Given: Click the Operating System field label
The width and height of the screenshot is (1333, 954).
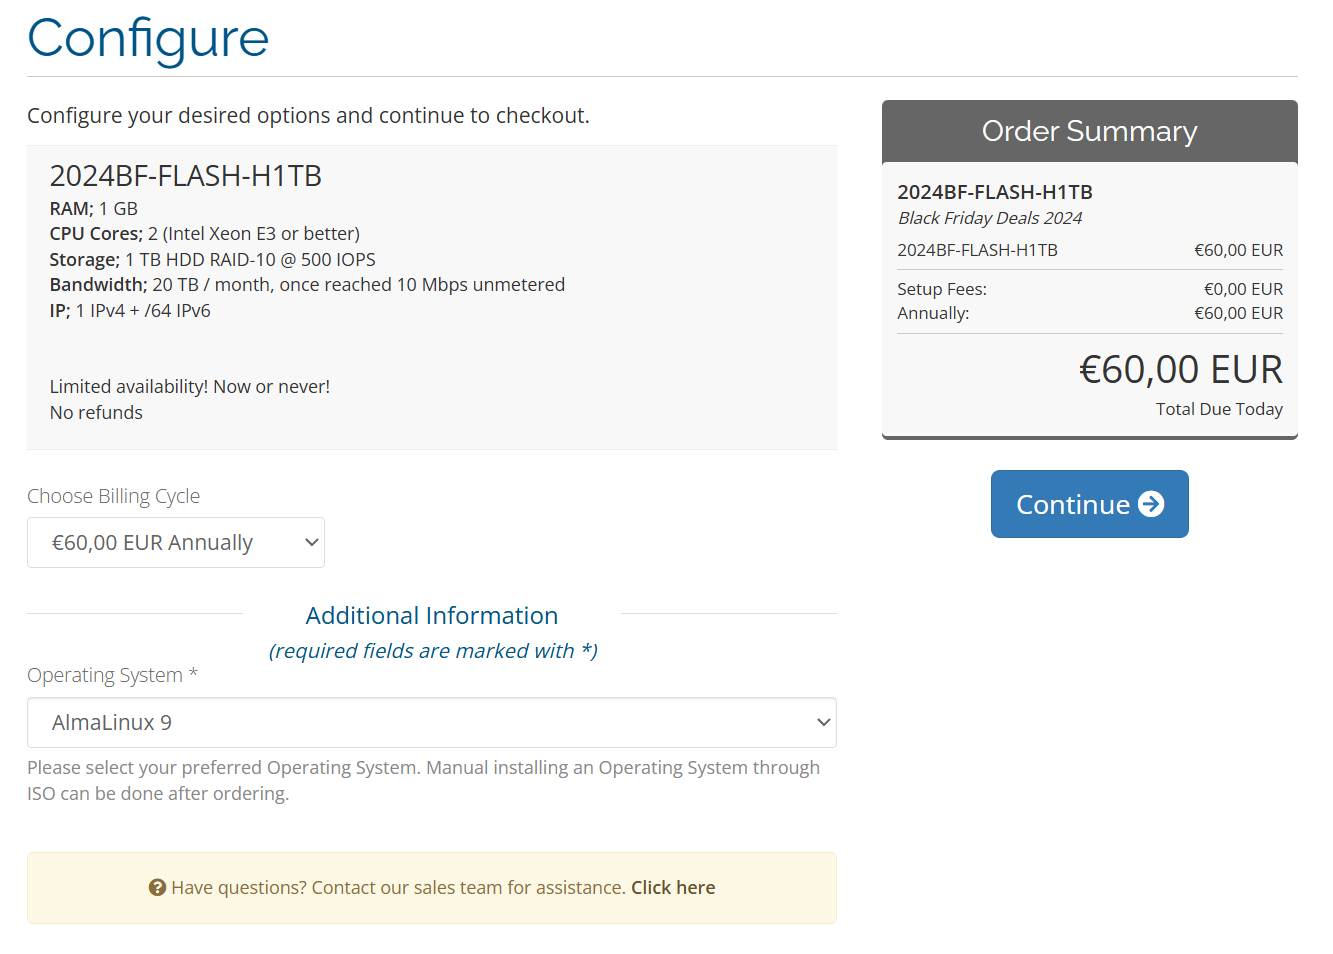Looking at the screenshot, I should pos(113,675).
